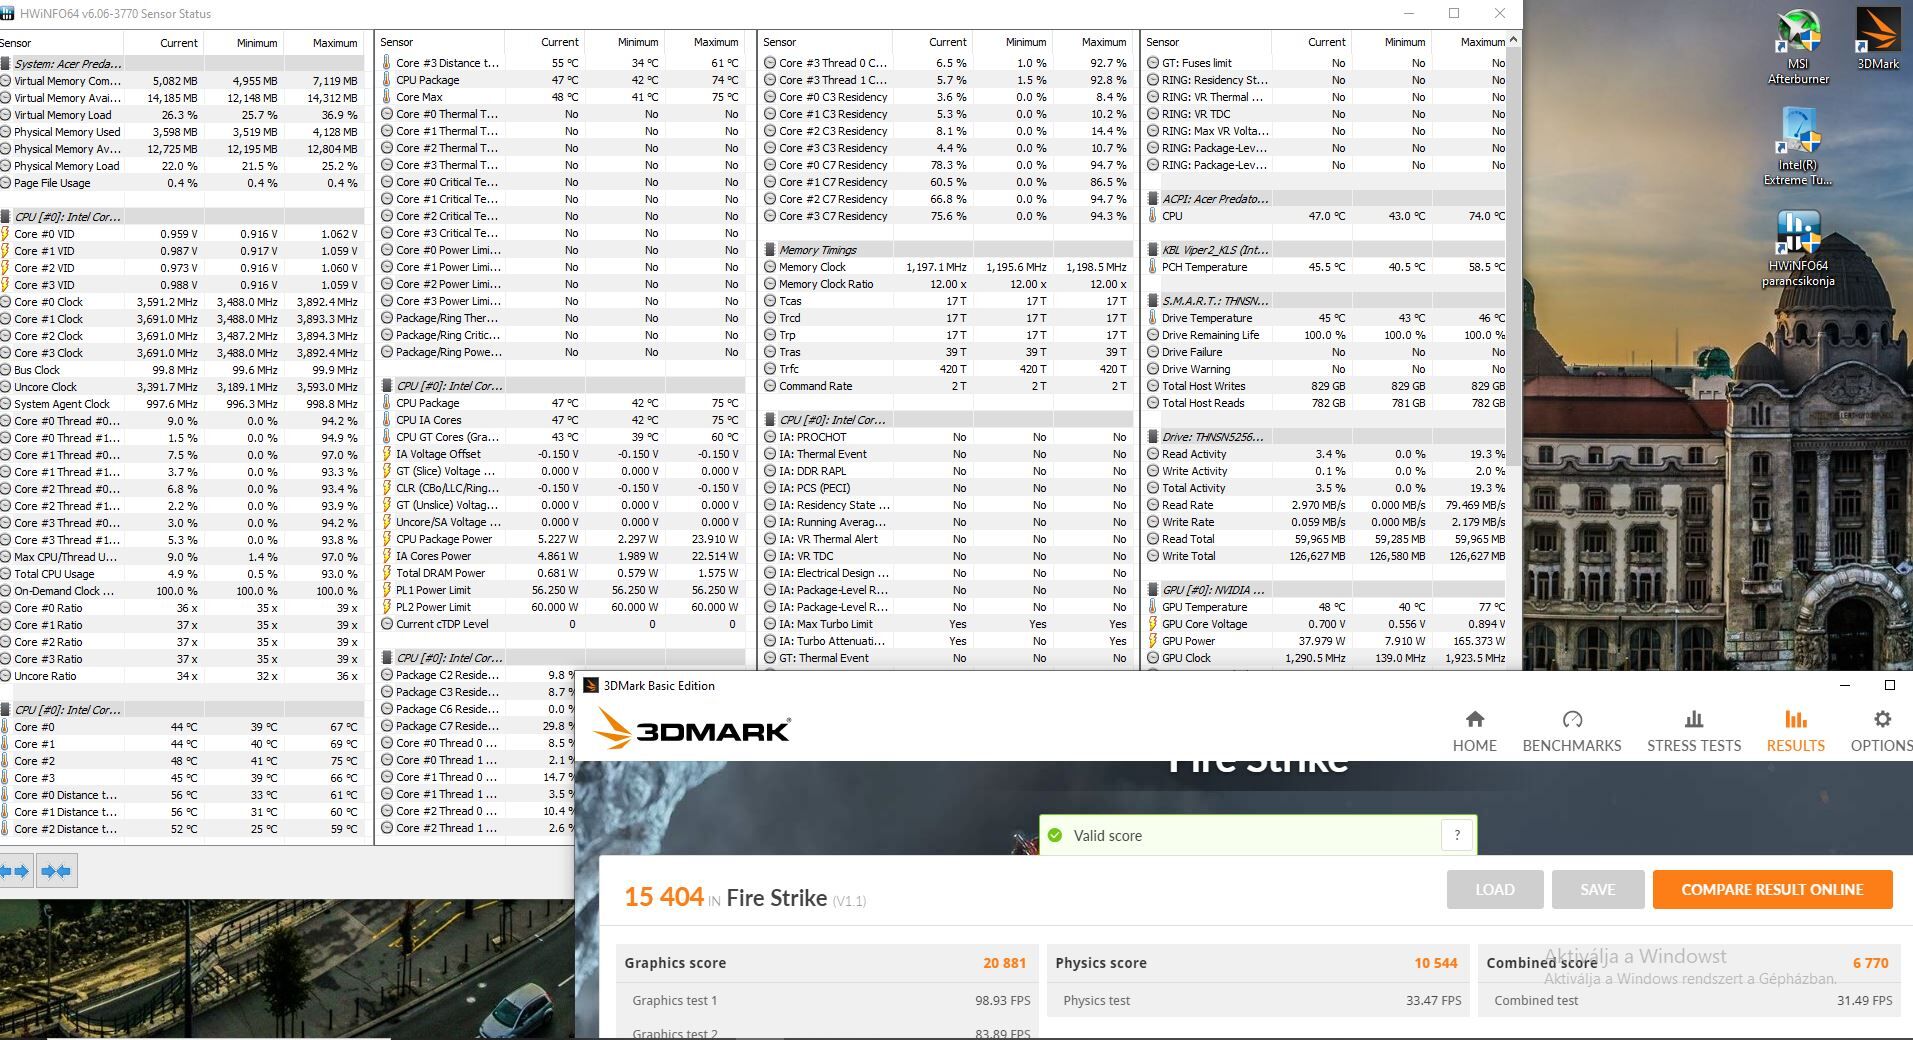Image resolution: width=1913 pixels, height=1040 pixels.
Task: Click the Bus Clock row icon
Action: tap(6, 370)
